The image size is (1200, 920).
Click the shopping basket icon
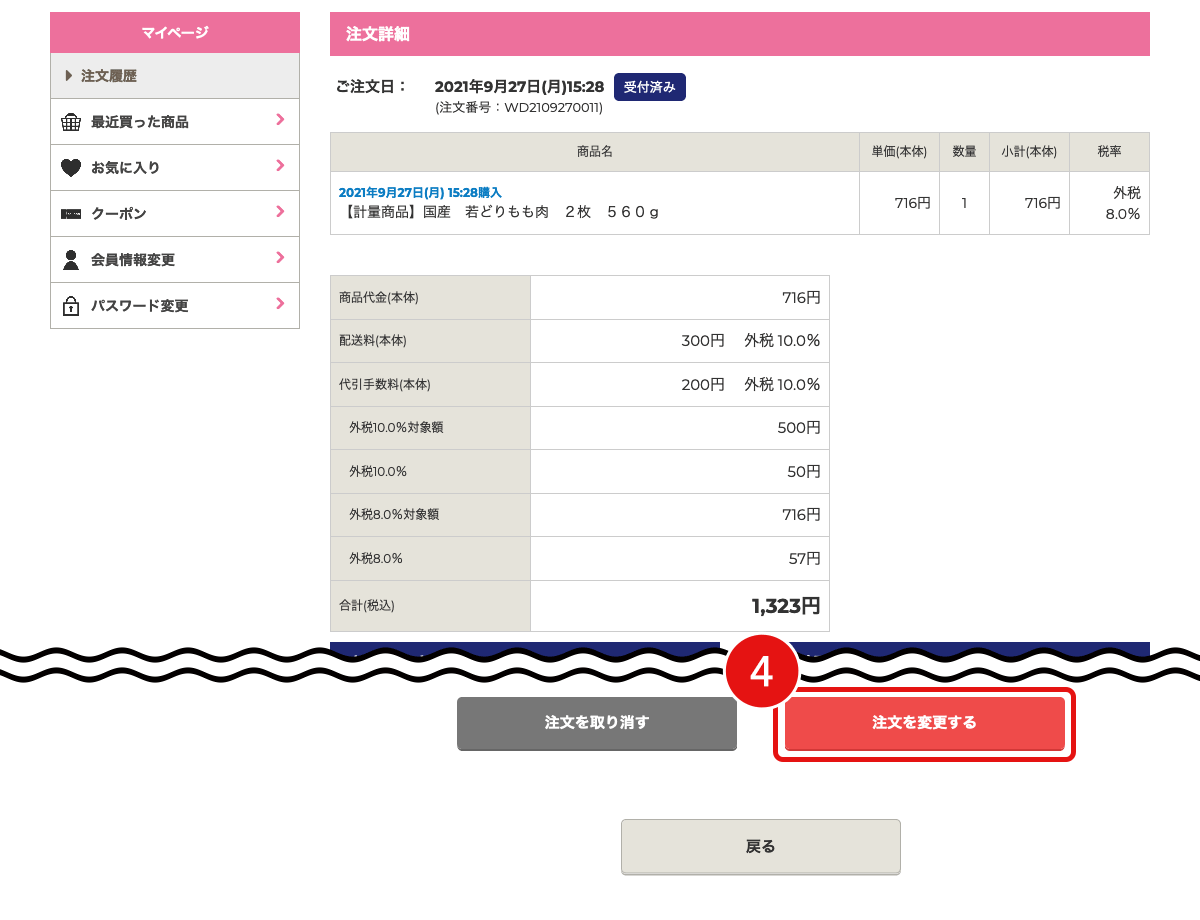point(71,122)
